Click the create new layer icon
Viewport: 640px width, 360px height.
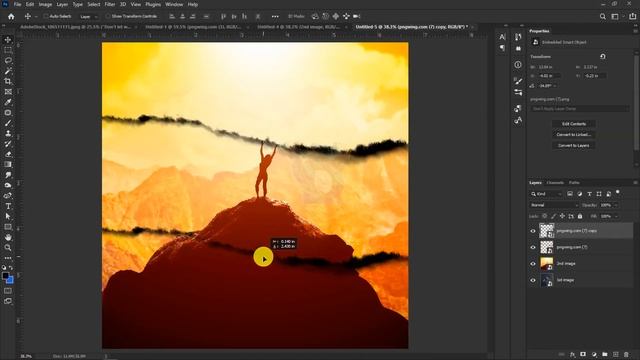click(616, 354)
